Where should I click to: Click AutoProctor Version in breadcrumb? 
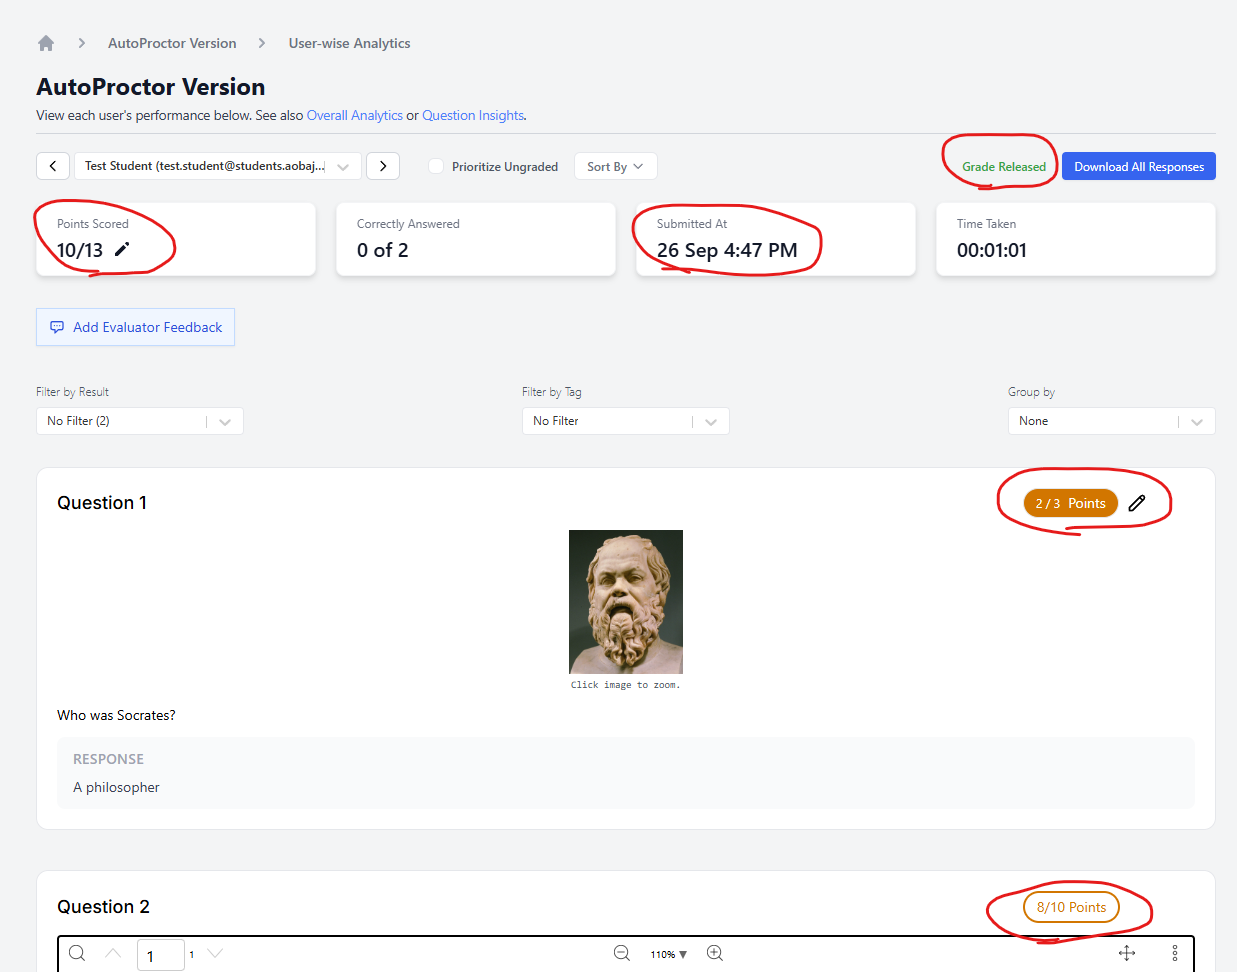pos(172,43)
